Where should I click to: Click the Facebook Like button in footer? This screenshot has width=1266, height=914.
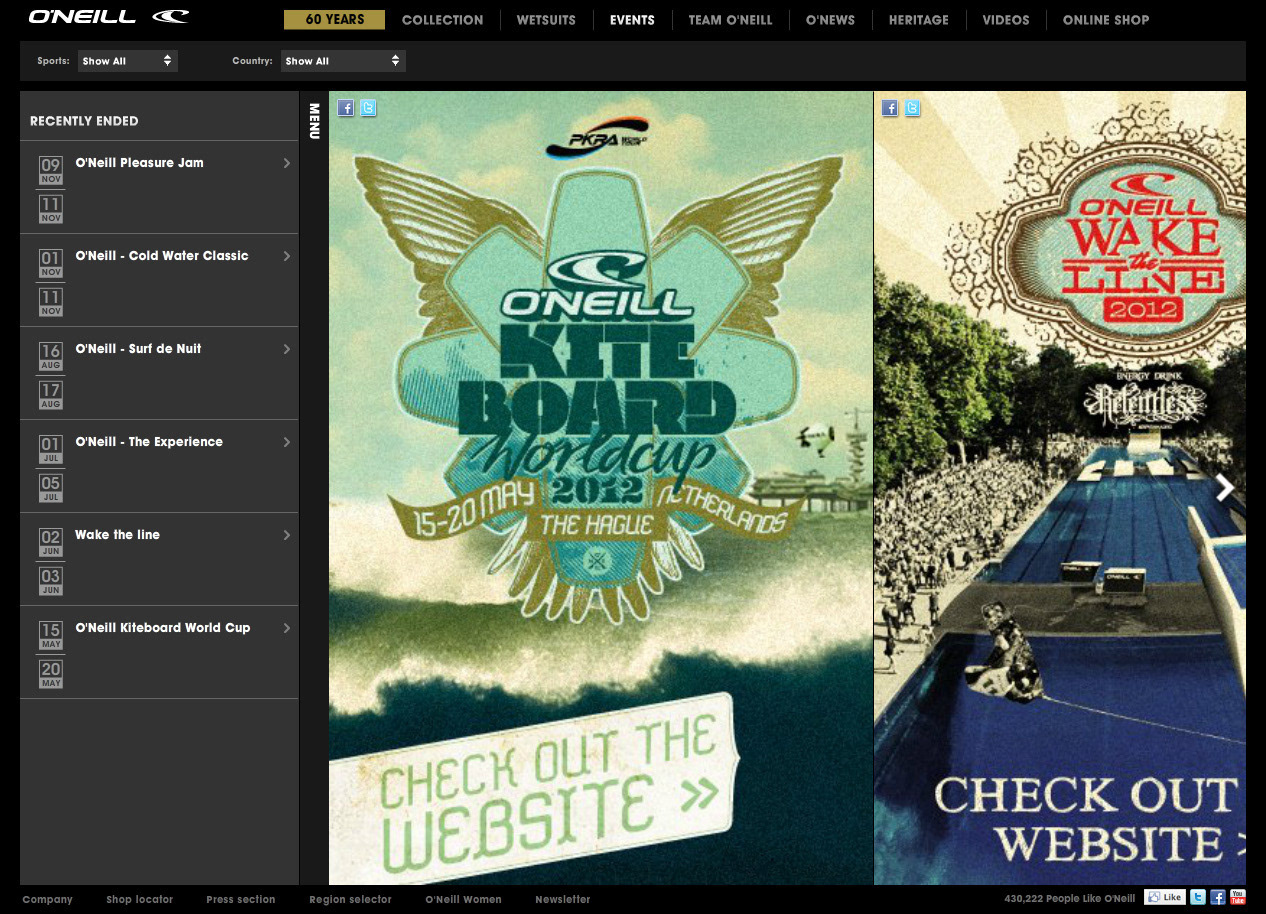click(x=1165, y=898)
